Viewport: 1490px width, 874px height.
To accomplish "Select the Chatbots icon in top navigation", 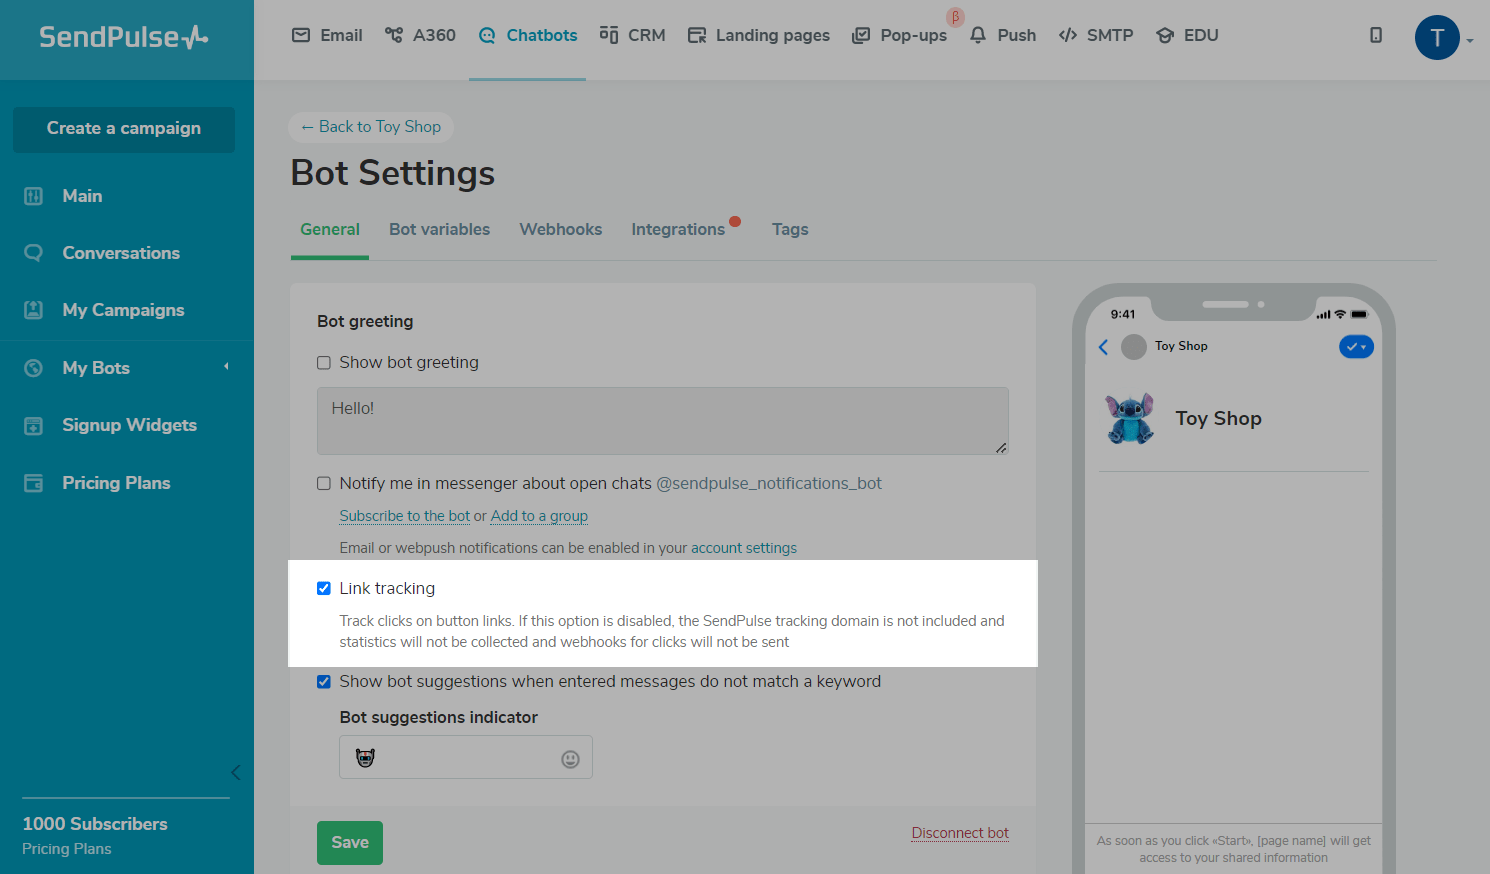I will pyautogui.click(x=487, y=36).
